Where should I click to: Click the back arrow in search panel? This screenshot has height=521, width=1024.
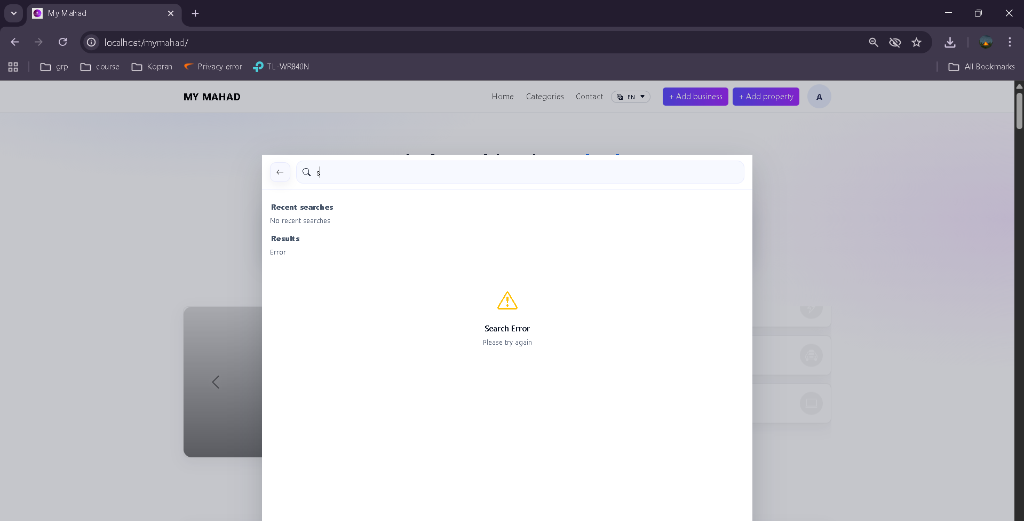click(x=280, y=172)
